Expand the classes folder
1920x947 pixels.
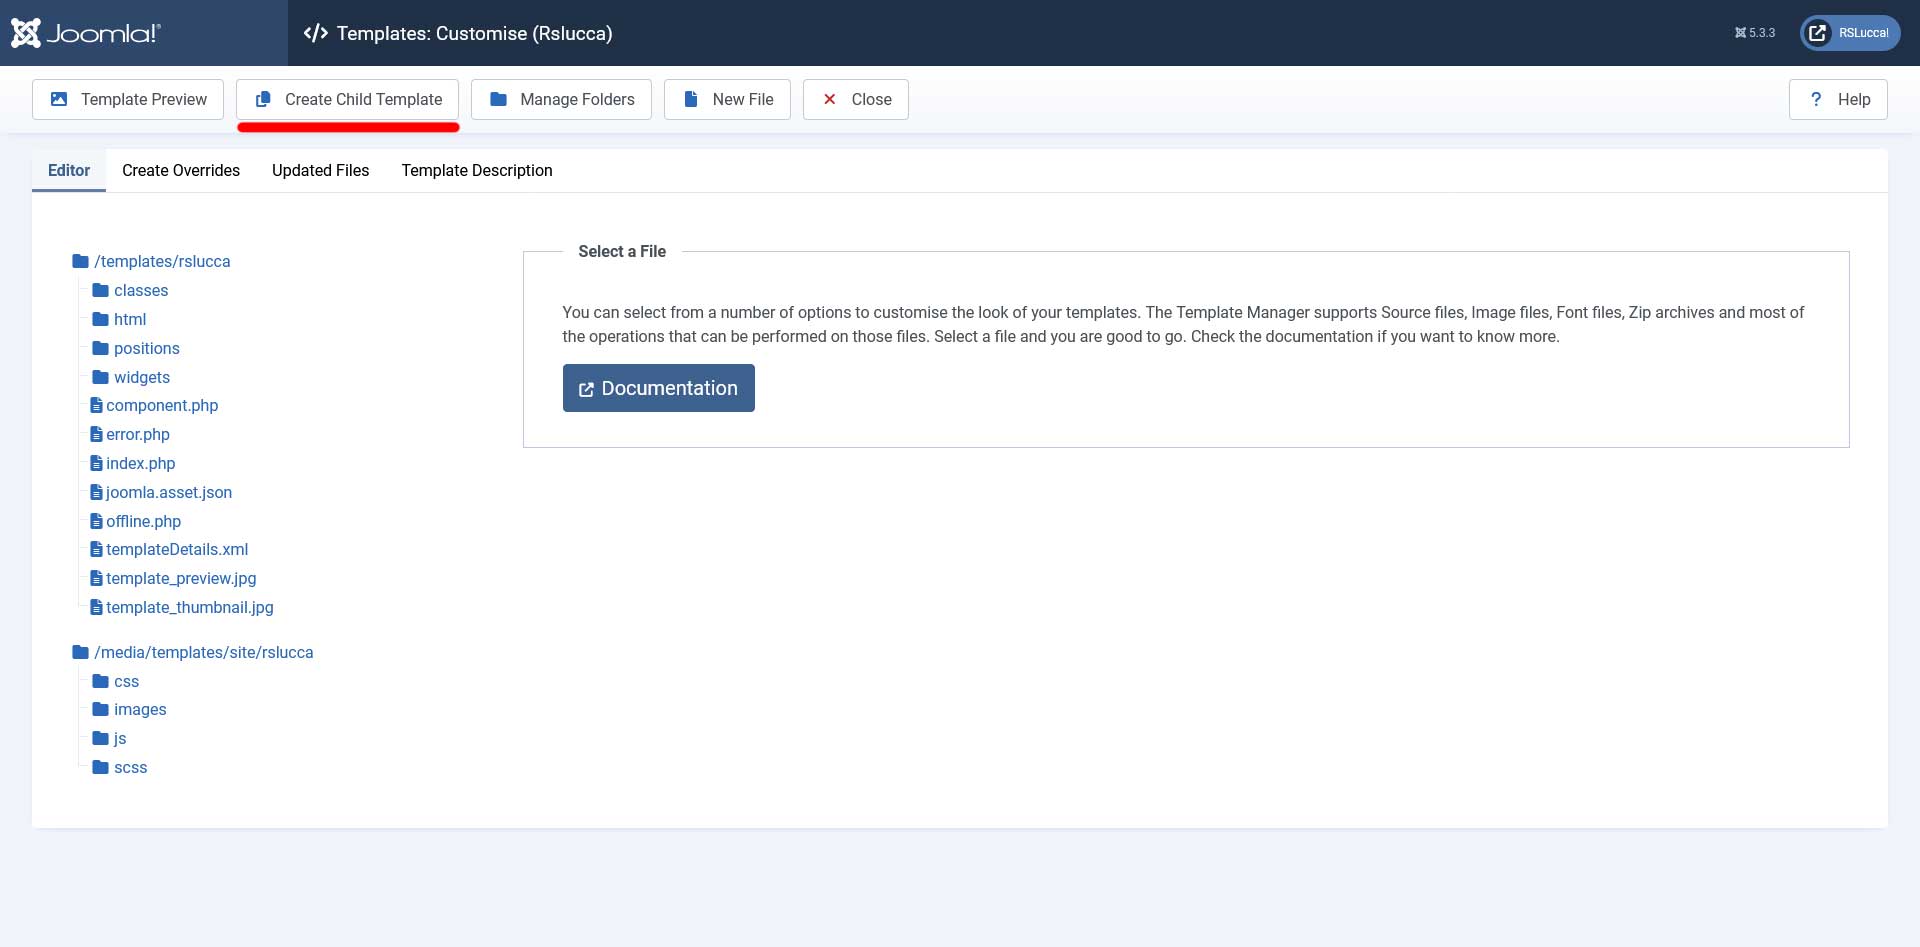point(140,290)
